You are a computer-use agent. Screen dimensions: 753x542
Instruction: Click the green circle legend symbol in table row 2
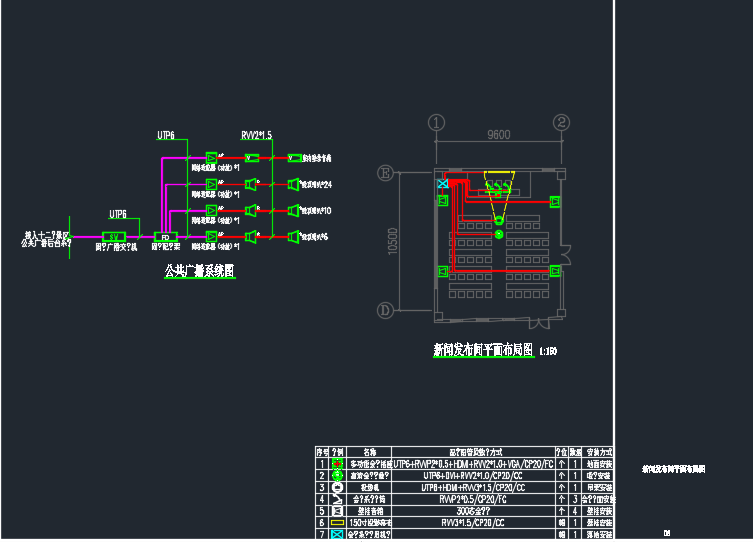click(338, 475)
